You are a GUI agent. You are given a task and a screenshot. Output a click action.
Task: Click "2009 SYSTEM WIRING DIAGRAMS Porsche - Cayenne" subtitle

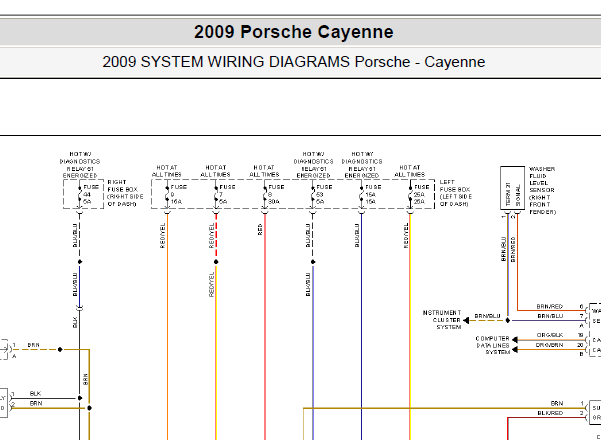294,62
